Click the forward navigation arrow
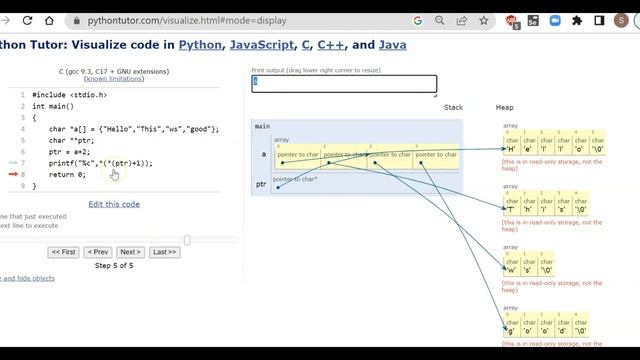This screenshot has height=360, width=640. click(5, 20)
